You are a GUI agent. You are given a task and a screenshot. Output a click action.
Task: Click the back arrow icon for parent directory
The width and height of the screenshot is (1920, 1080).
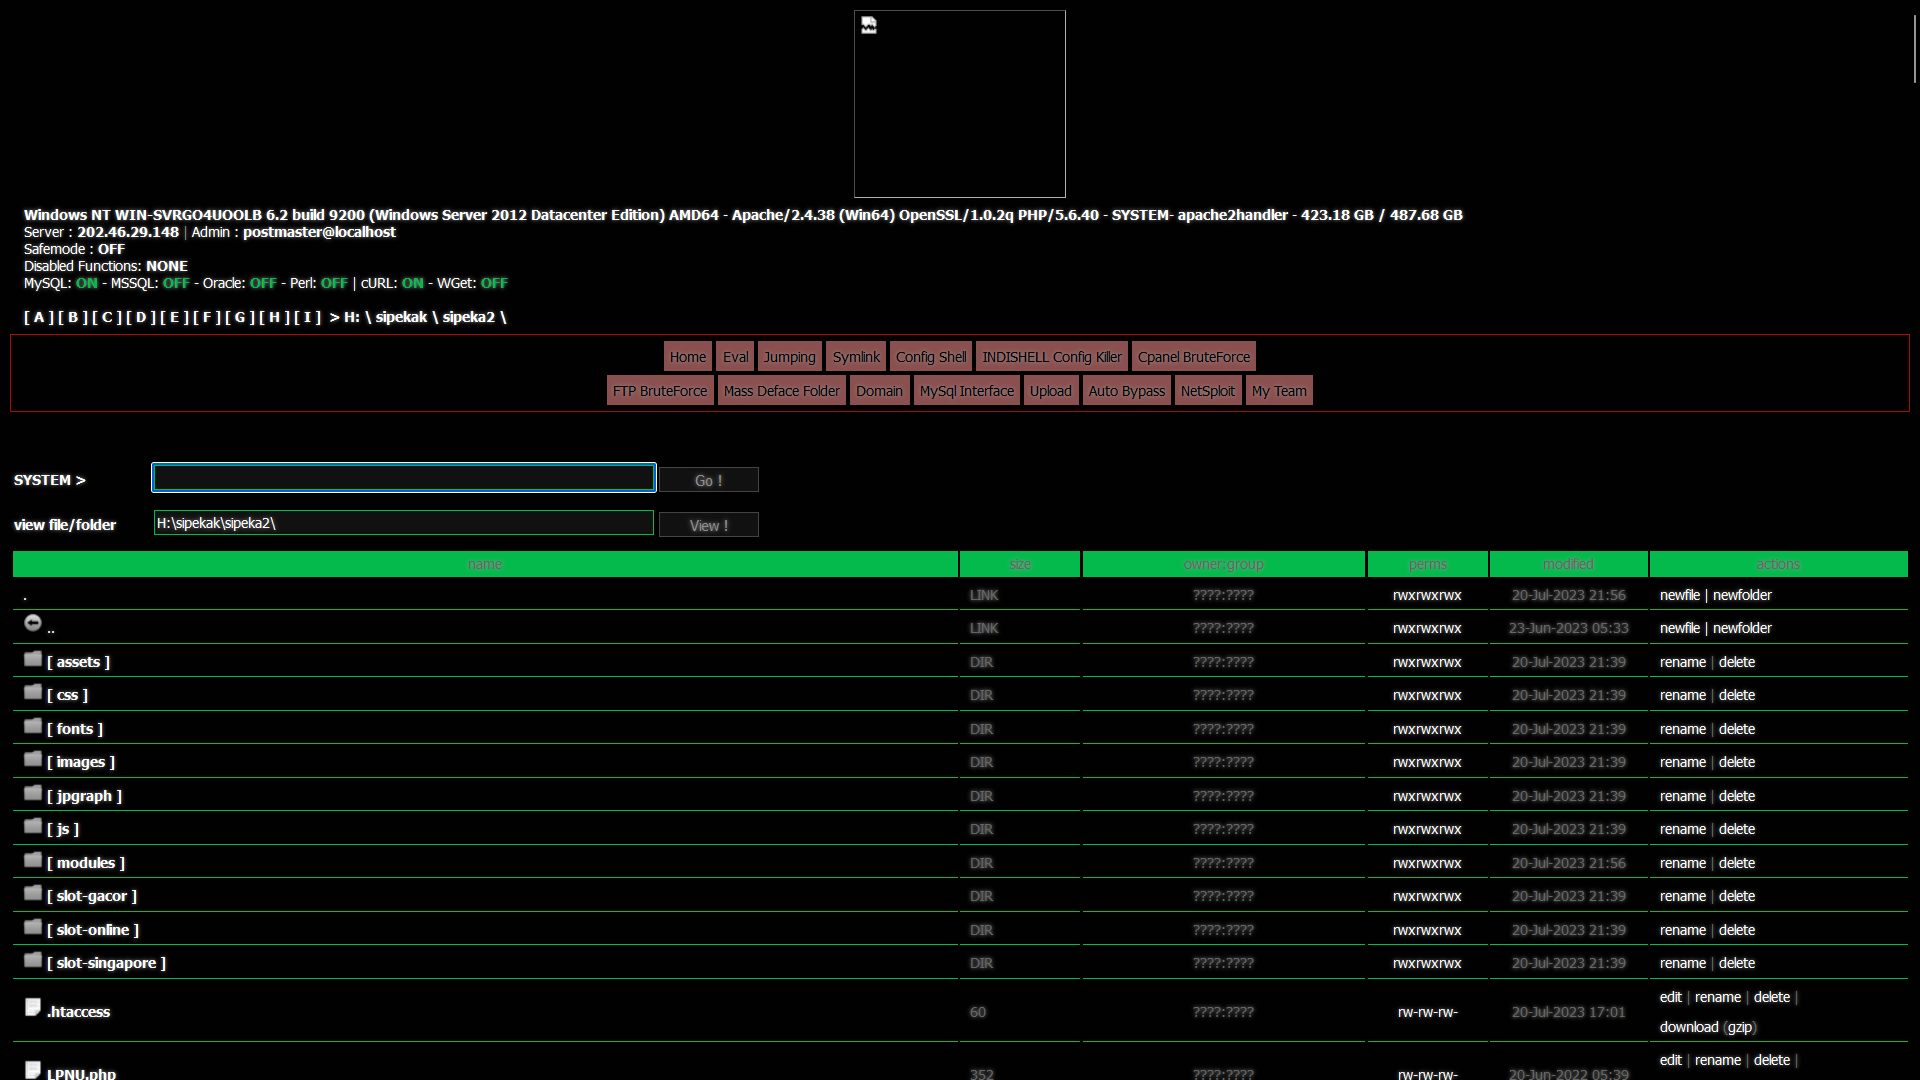click(x=33, y=623)
